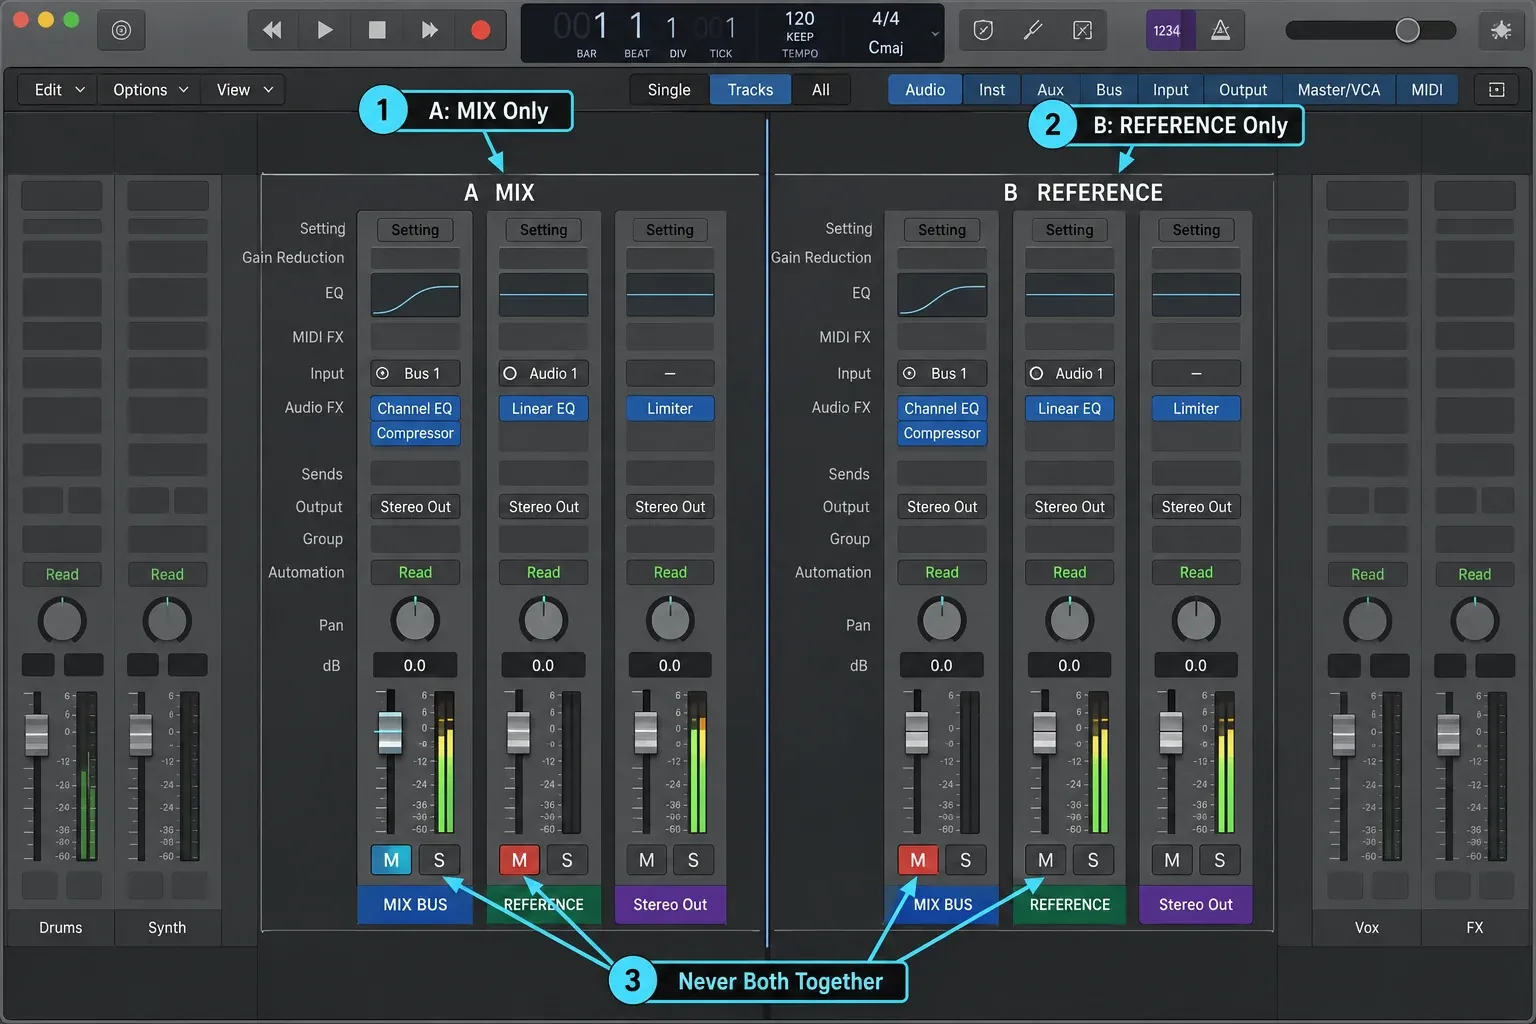Click the volume fader on MIX BUS in section A
This screenshot has width=1536, height=1024.
390,732
